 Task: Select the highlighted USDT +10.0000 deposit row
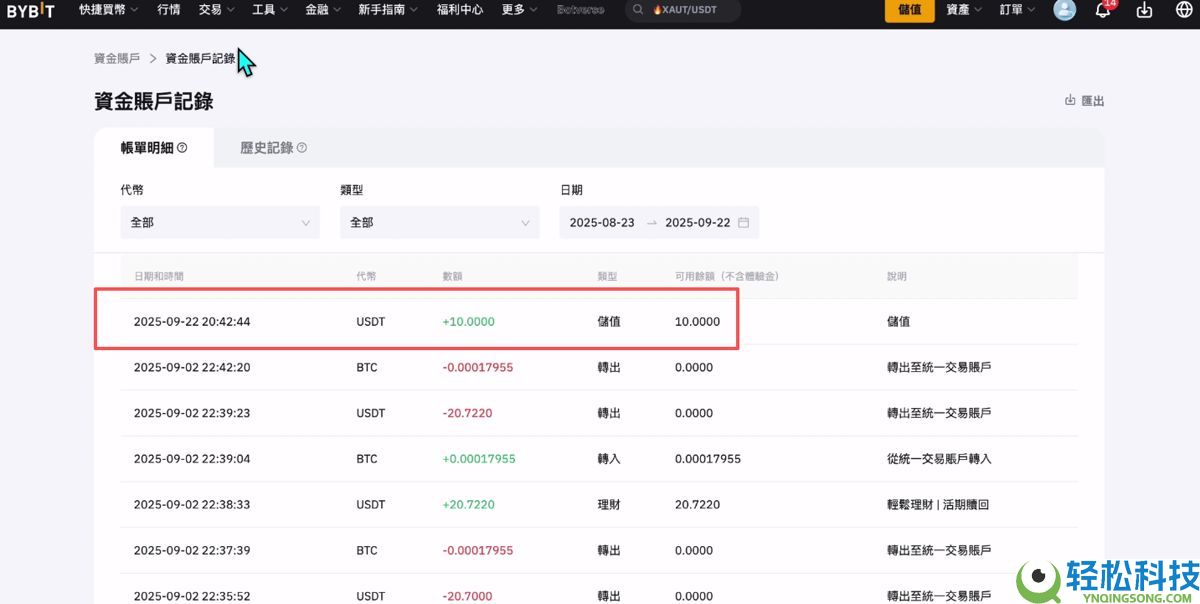(x=415, y=321)
